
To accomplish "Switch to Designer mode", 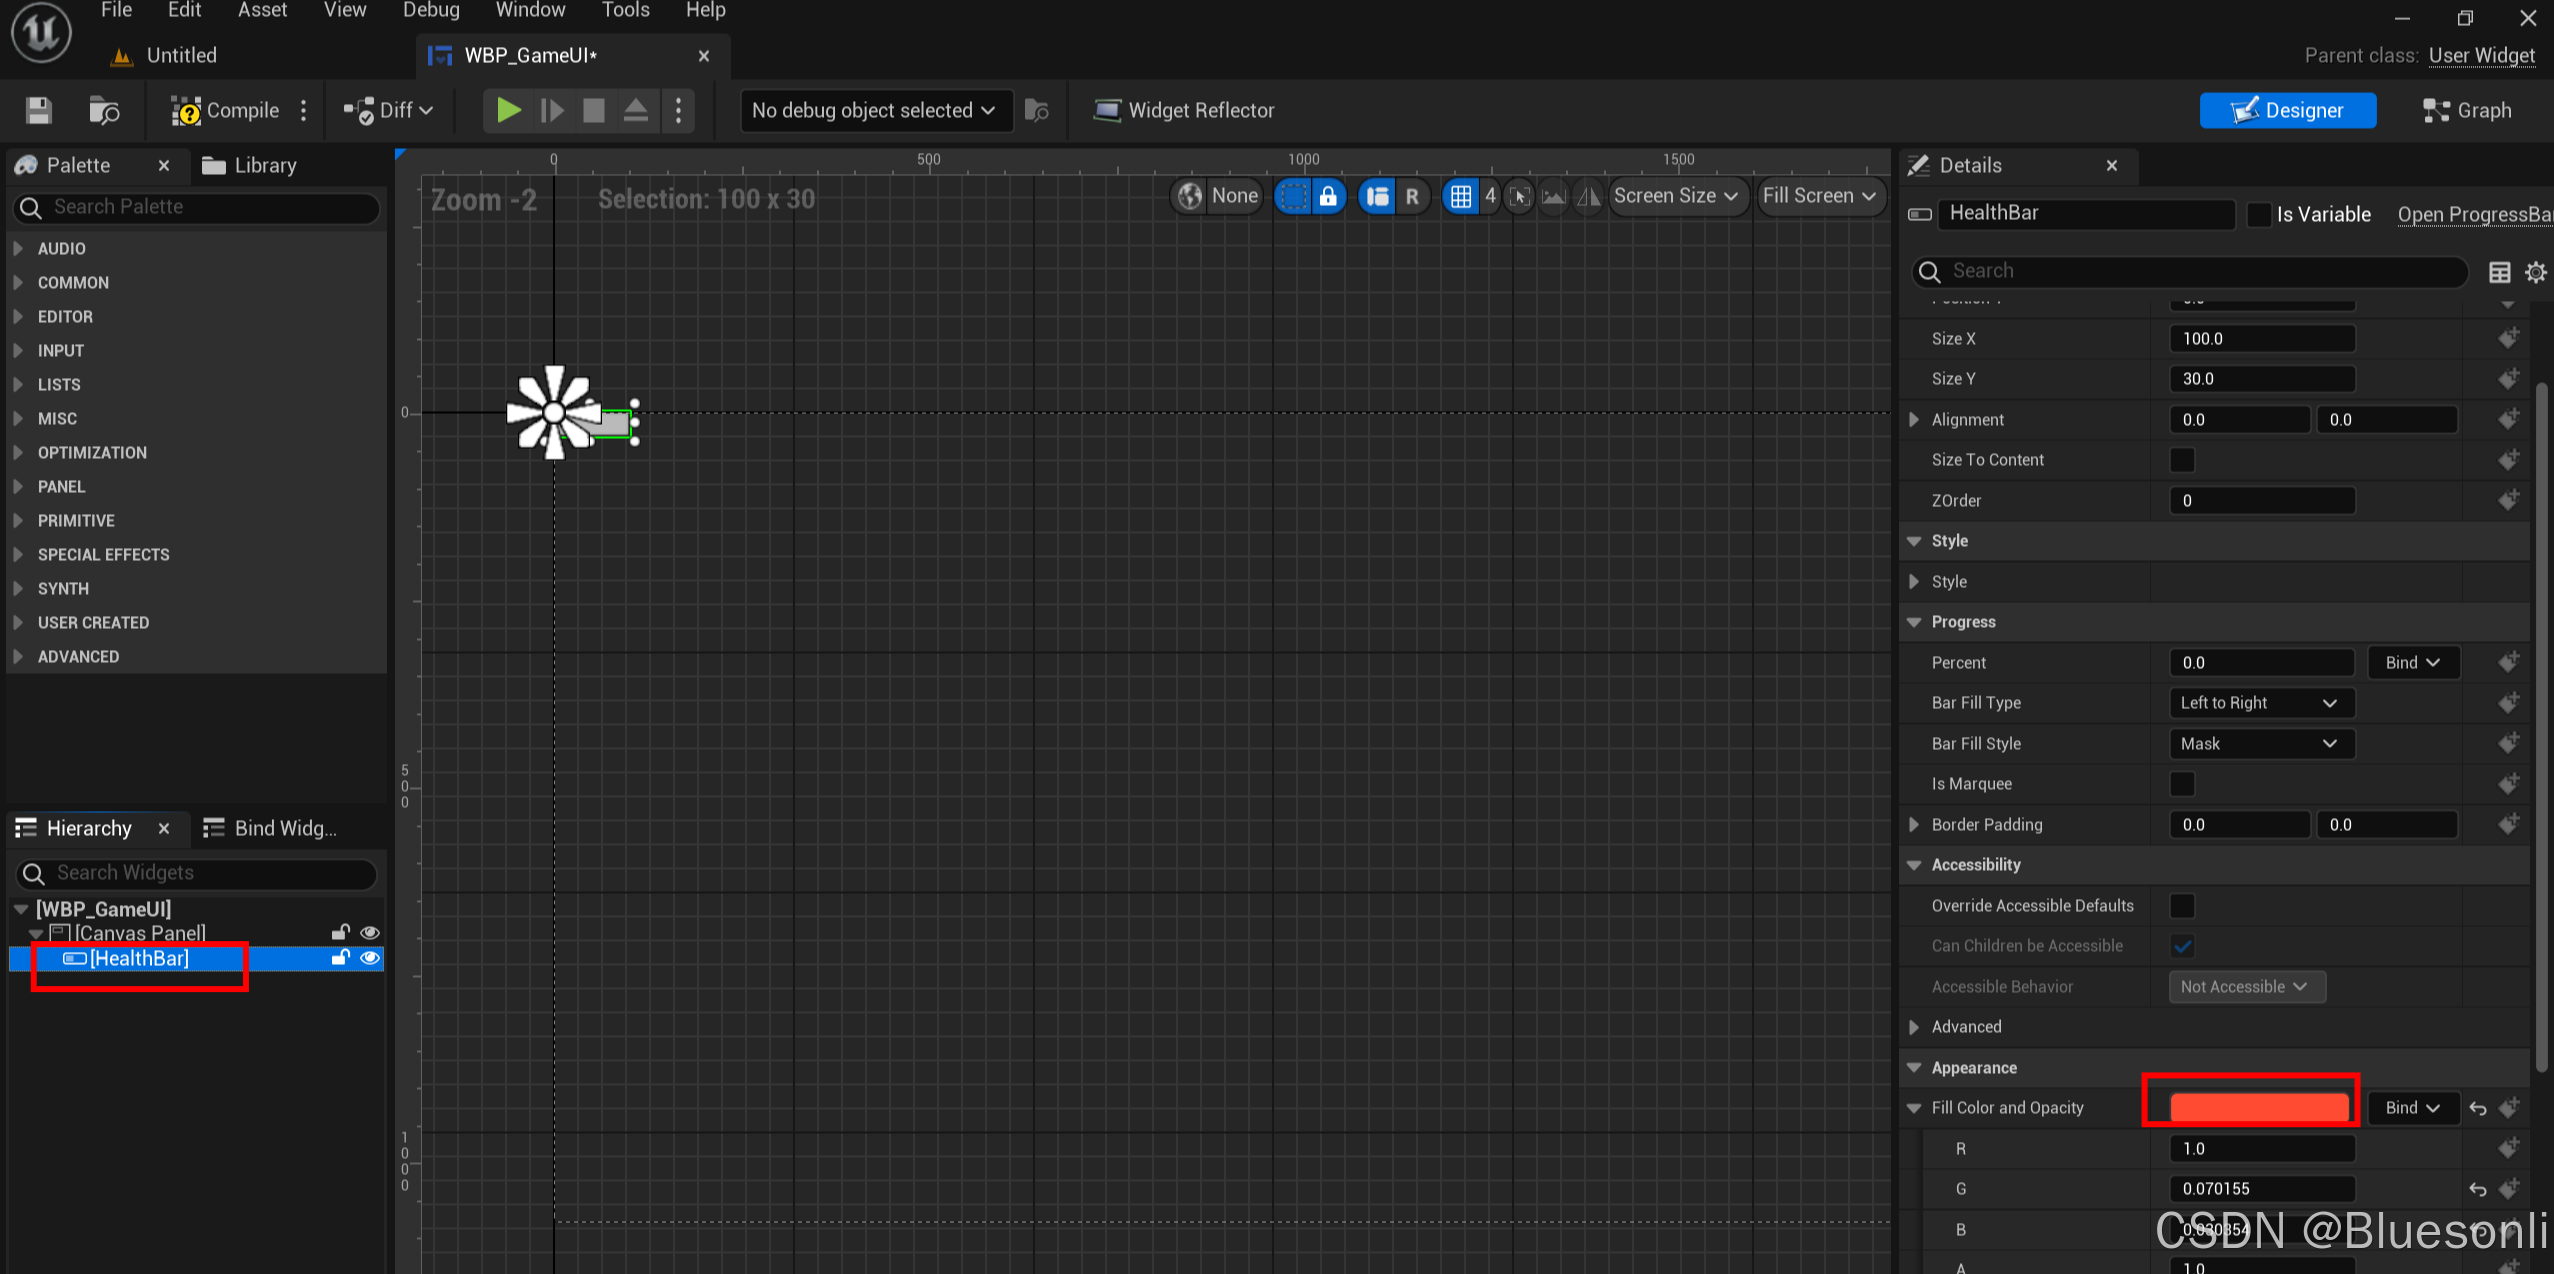I will [2288, 110].
